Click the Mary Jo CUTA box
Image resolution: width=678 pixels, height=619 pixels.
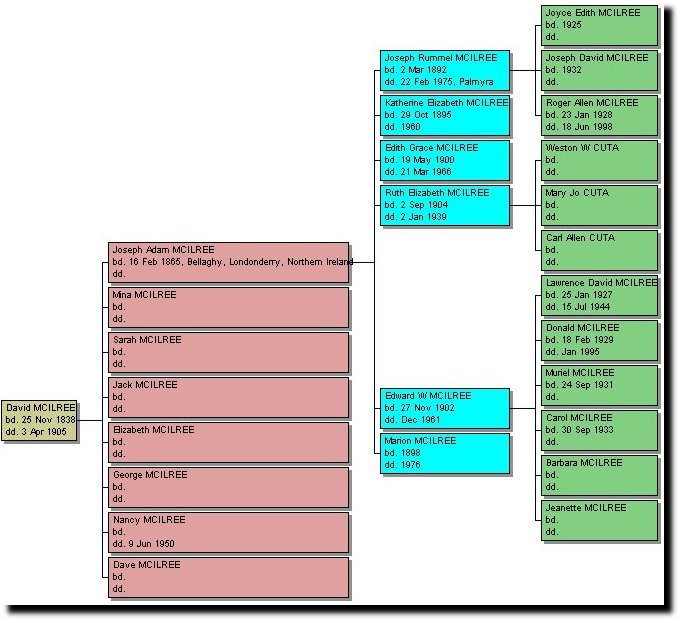tap(599, 205)
